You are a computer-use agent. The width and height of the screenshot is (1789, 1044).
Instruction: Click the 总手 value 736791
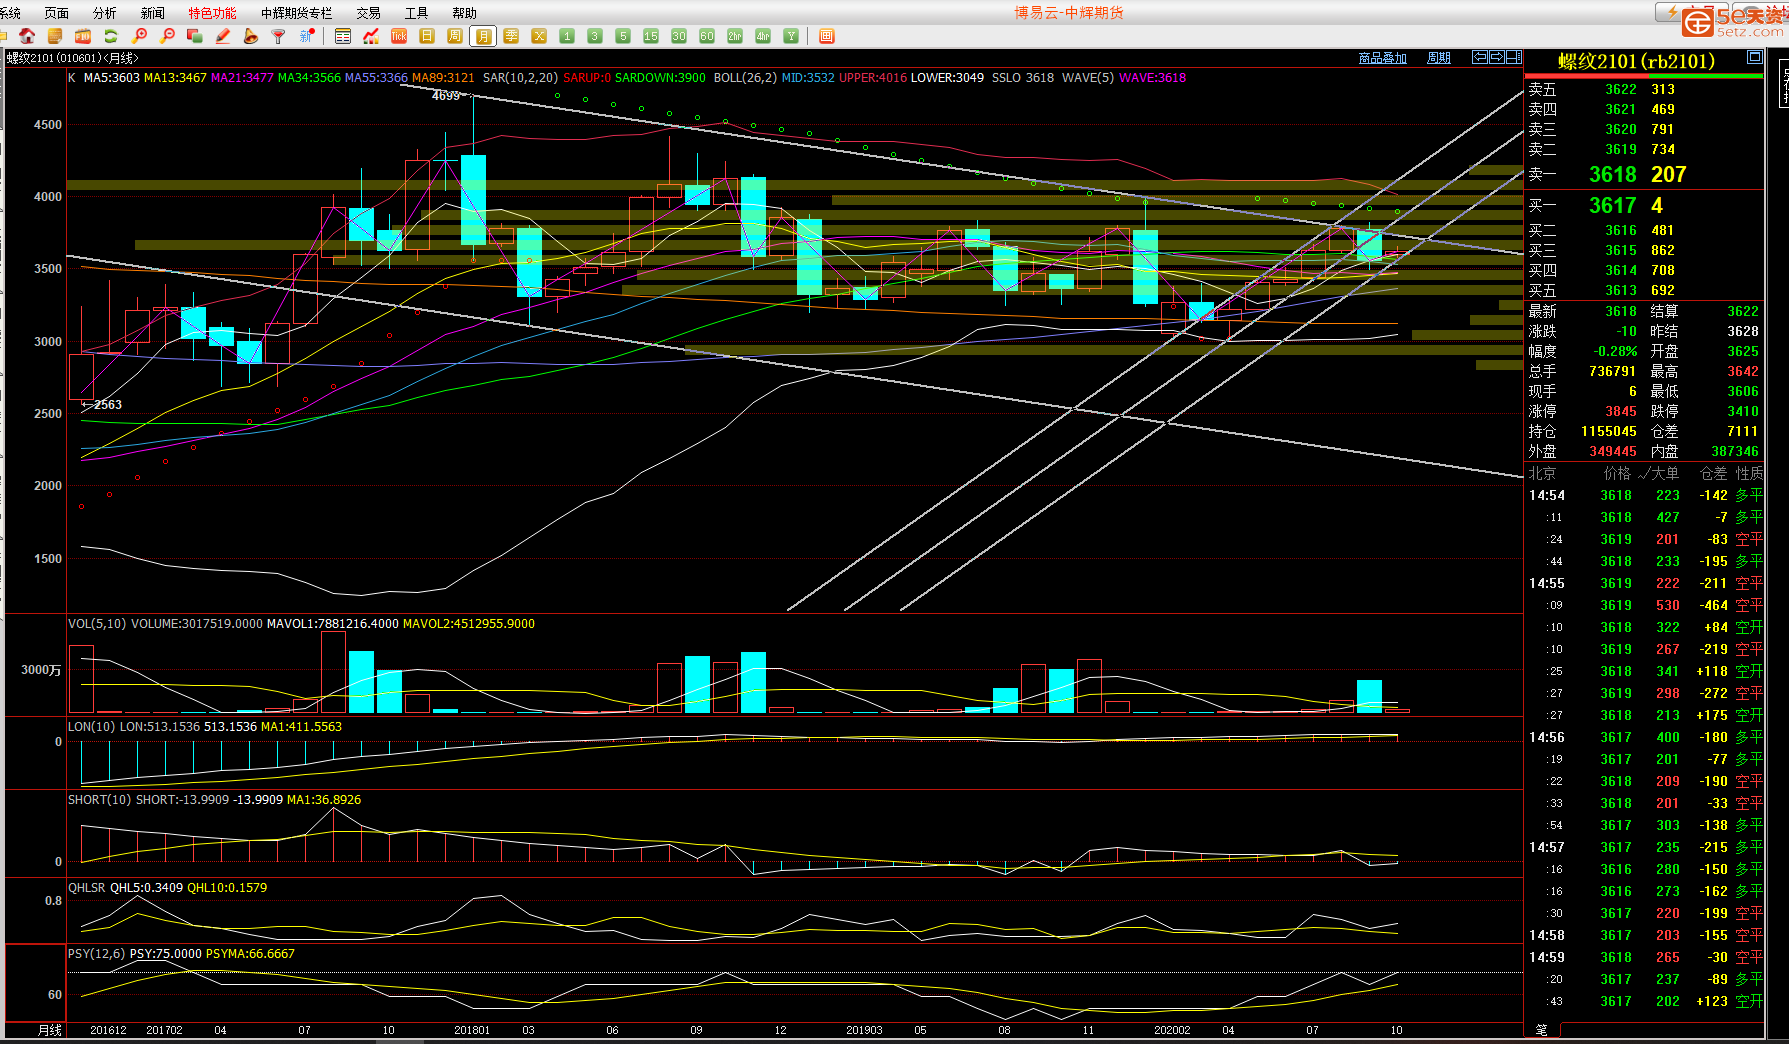1612,372
